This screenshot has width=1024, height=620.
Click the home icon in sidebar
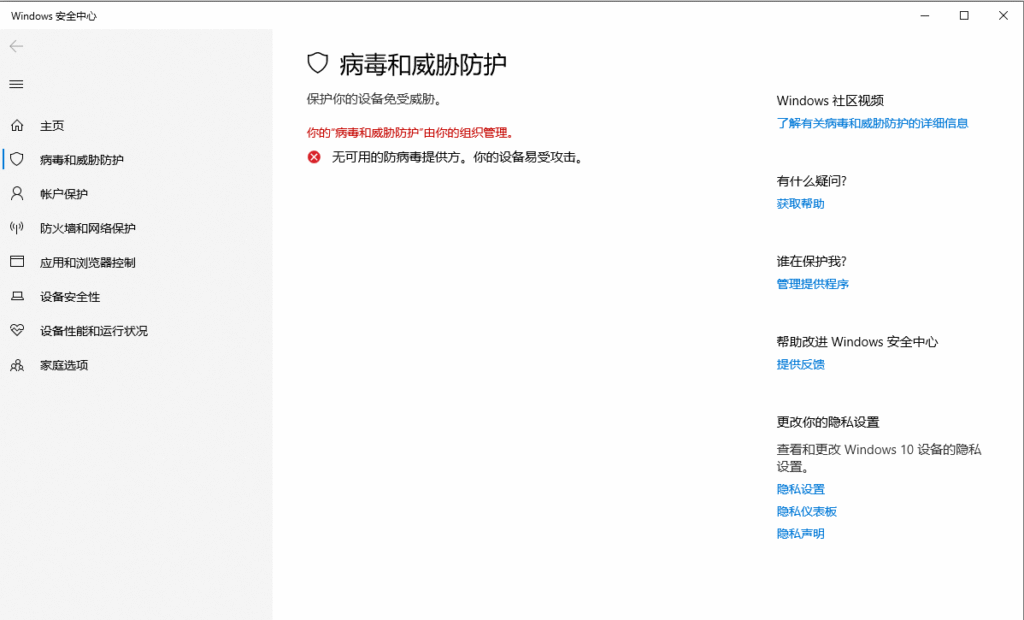[x=17, y=125]
